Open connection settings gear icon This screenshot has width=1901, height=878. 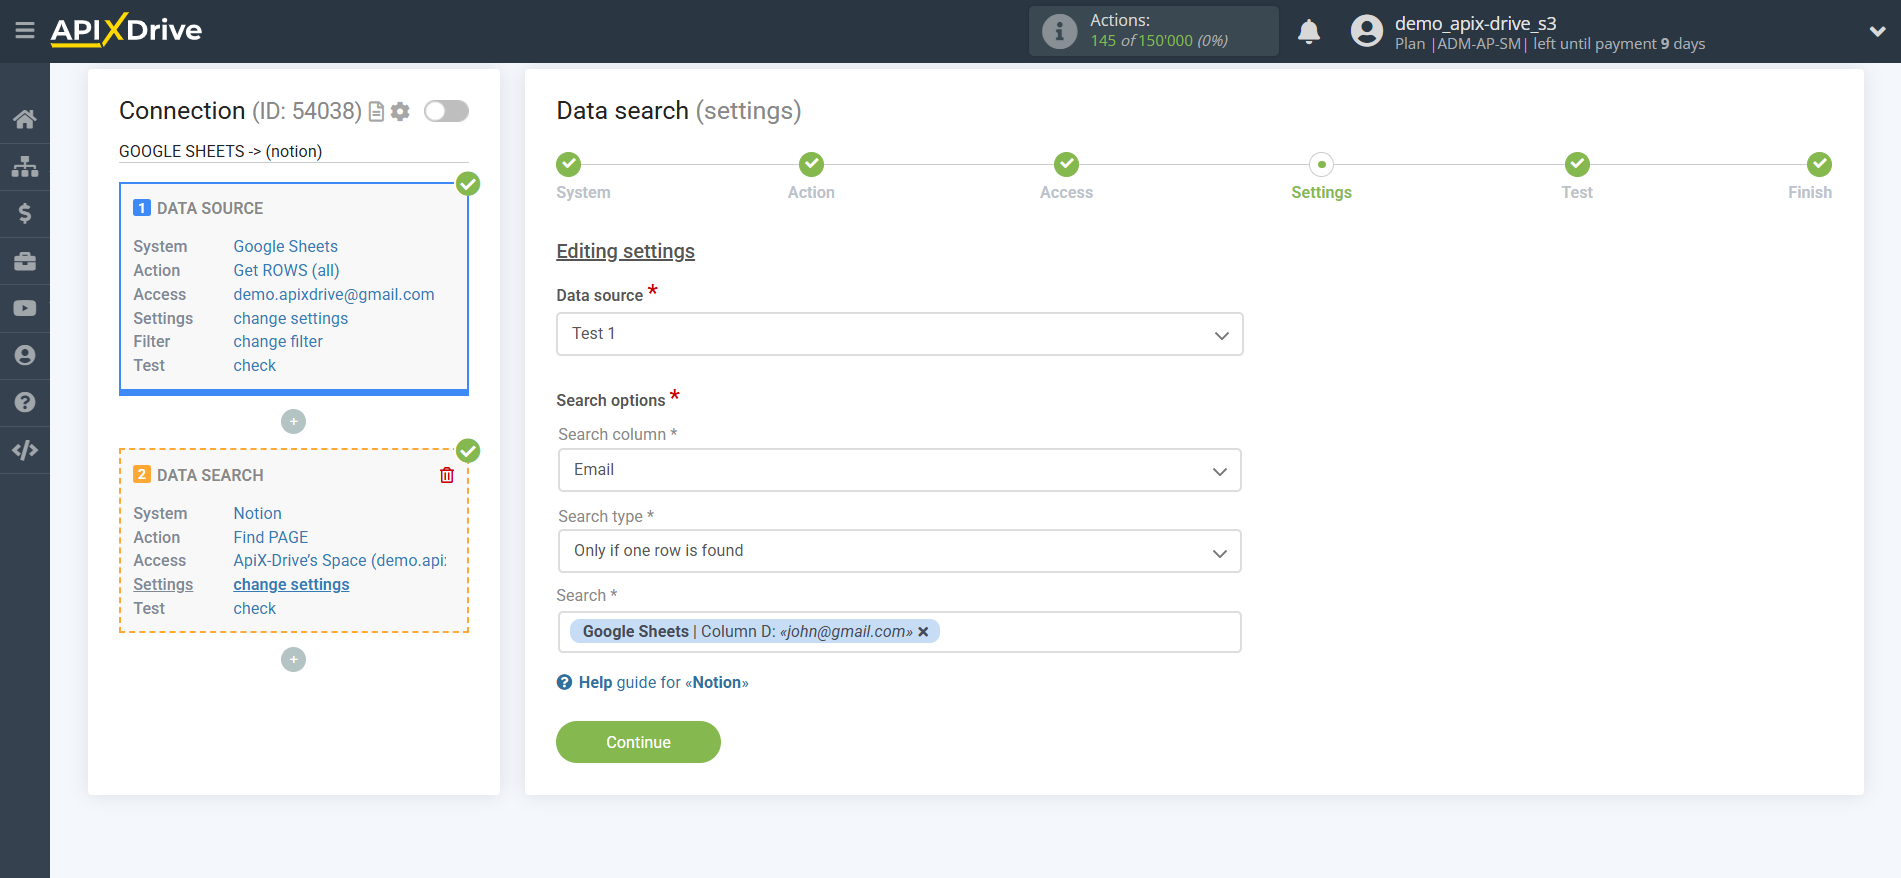point(401,111)
